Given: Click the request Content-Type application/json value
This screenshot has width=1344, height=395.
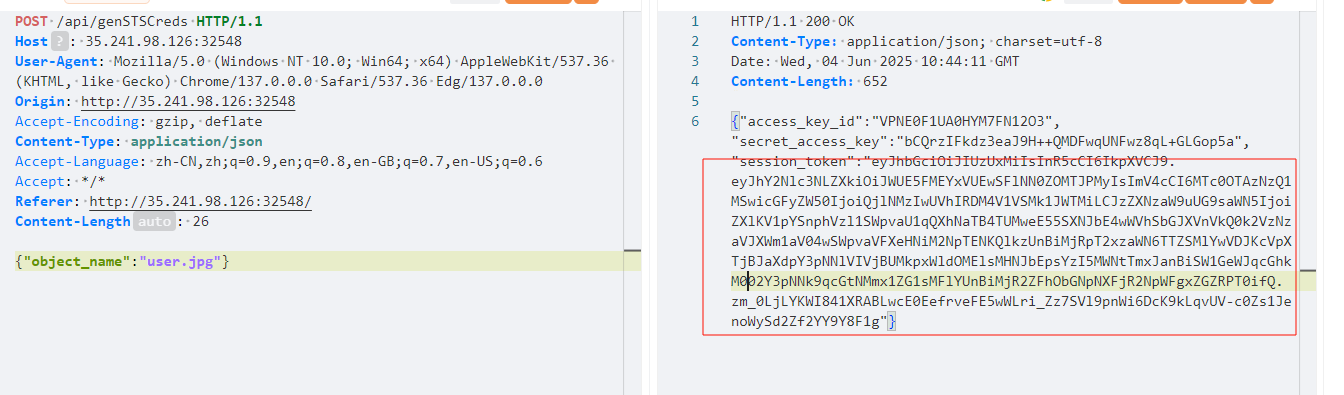Looking at the screenshot, I should (x=197, y=142).
